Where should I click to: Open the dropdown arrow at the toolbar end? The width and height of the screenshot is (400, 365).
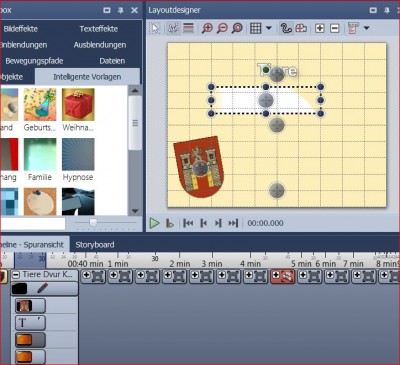pyautogui.click(x=367, y=28)
